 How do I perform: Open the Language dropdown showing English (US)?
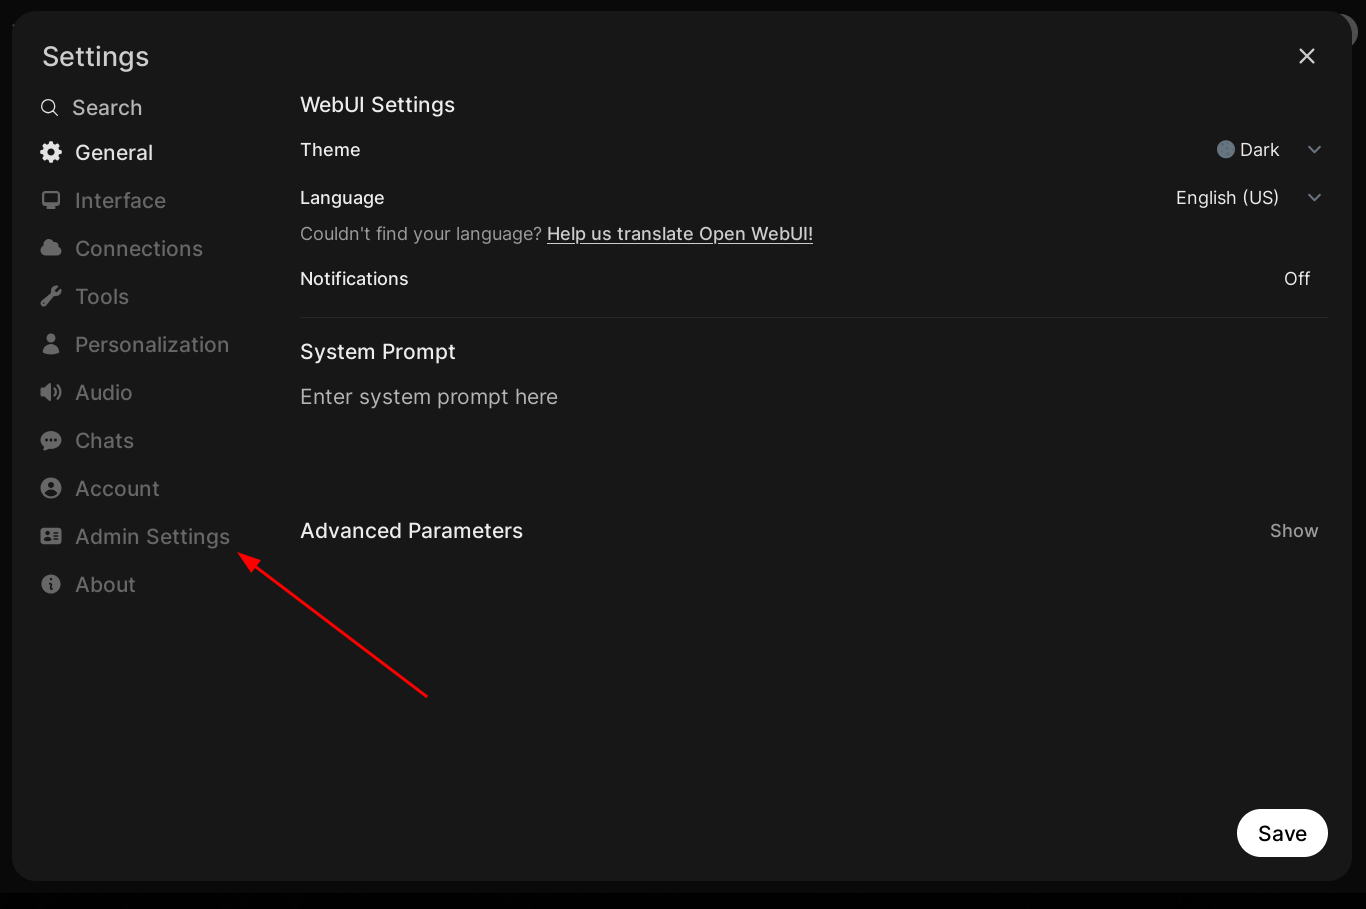coord(1248,198)
